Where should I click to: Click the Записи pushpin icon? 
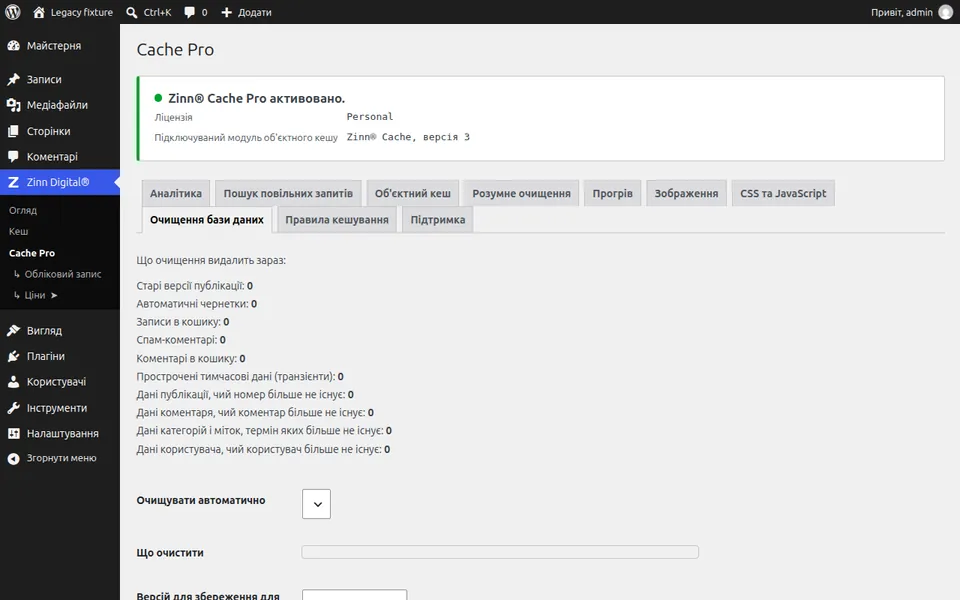coord(13,80)
